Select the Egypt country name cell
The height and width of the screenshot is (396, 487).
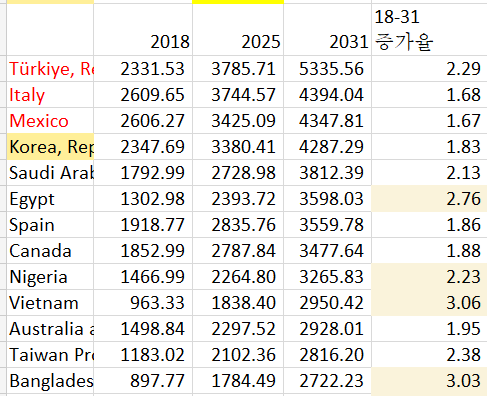pyautogui.click(x=50, y=199)
